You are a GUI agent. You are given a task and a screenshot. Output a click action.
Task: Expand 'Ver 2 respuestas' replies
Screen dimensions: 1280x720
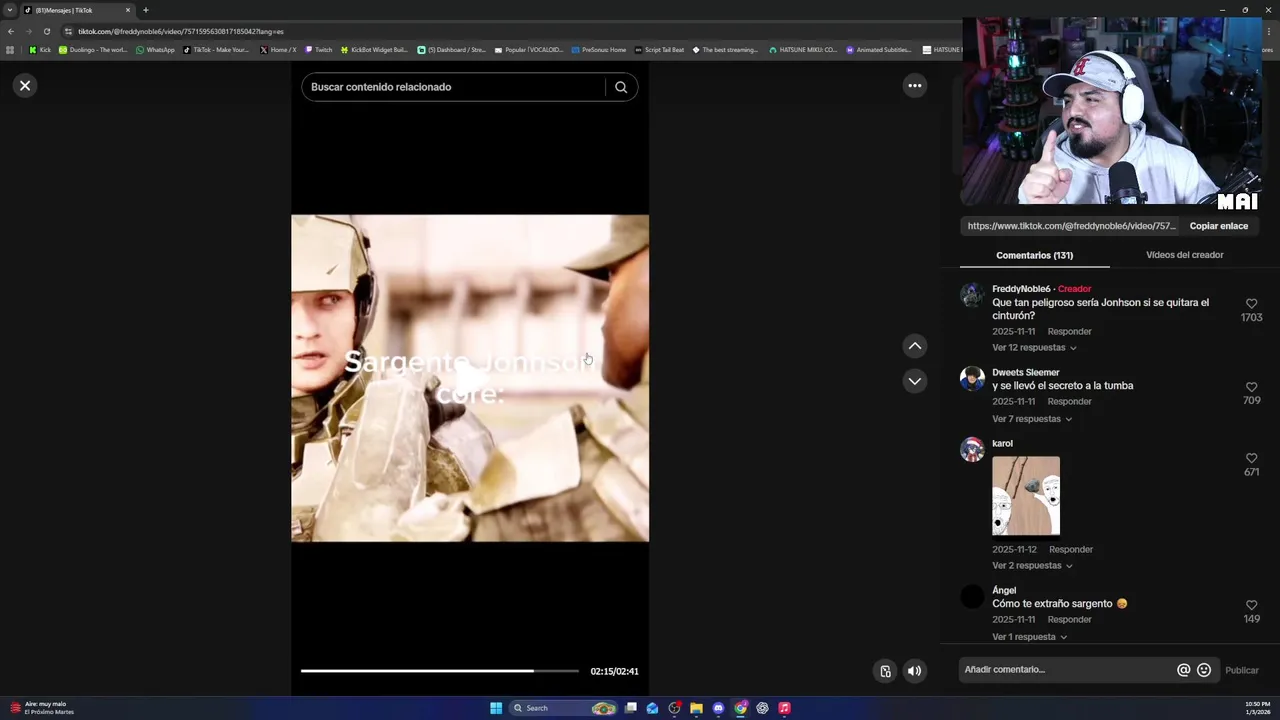pos(1032,566)
